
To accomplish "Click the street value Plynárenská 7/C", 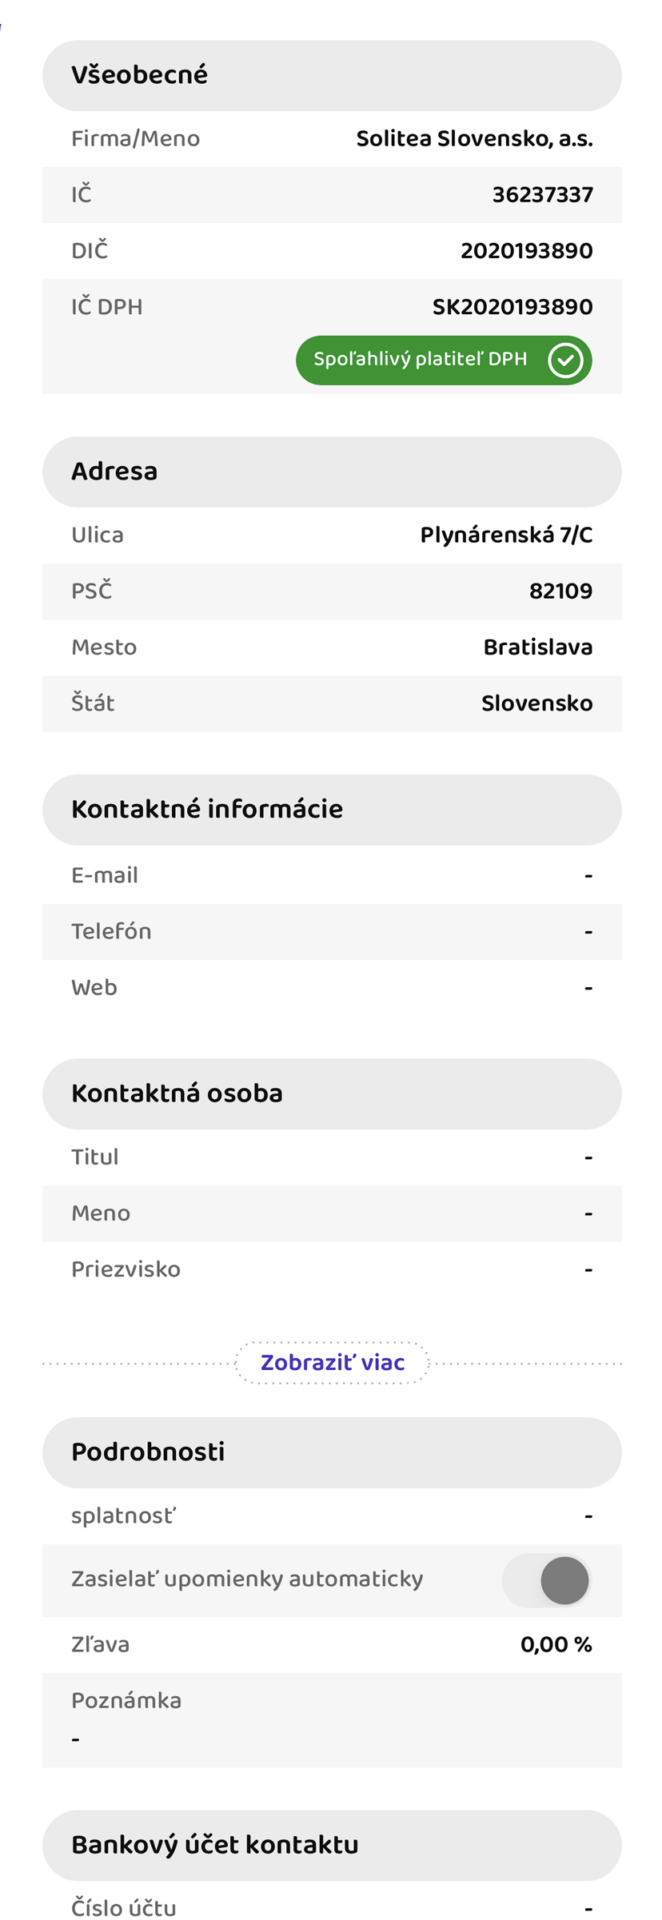I will (x=506, y=535).
